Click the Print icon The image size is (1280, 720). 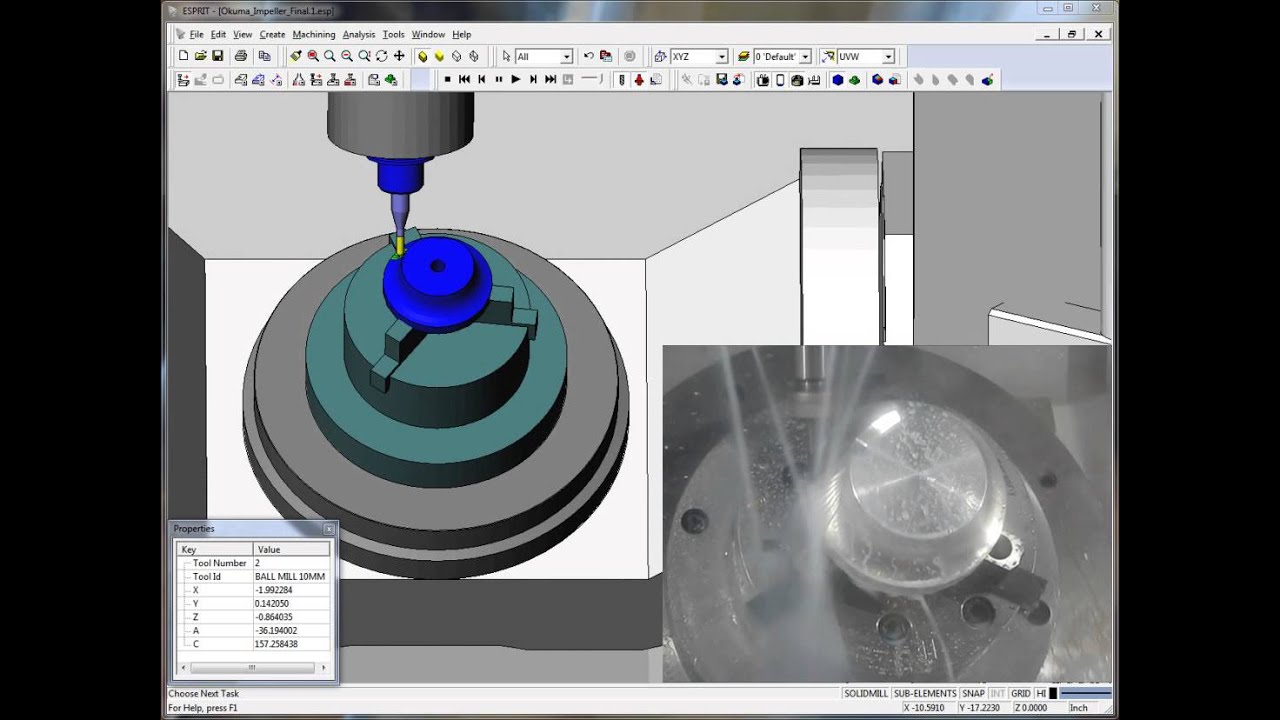click(x=241, y=56)
